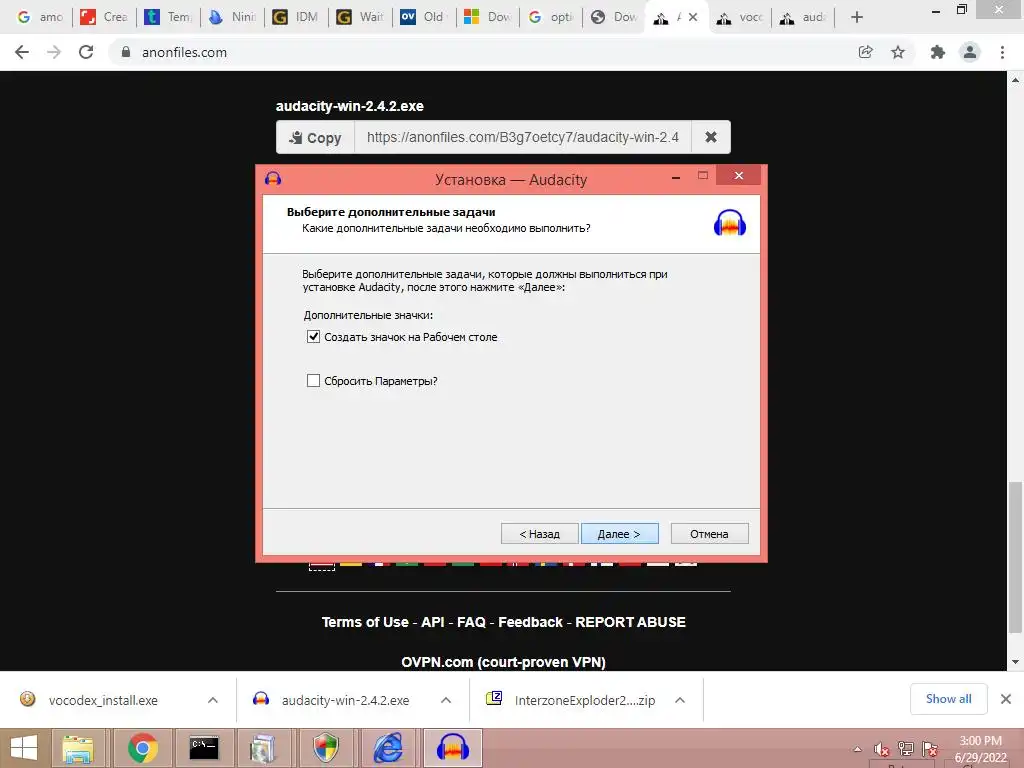Click the muted volume tray icon
The height and width of the screenshot is (768, 1024).
(882, 749)
